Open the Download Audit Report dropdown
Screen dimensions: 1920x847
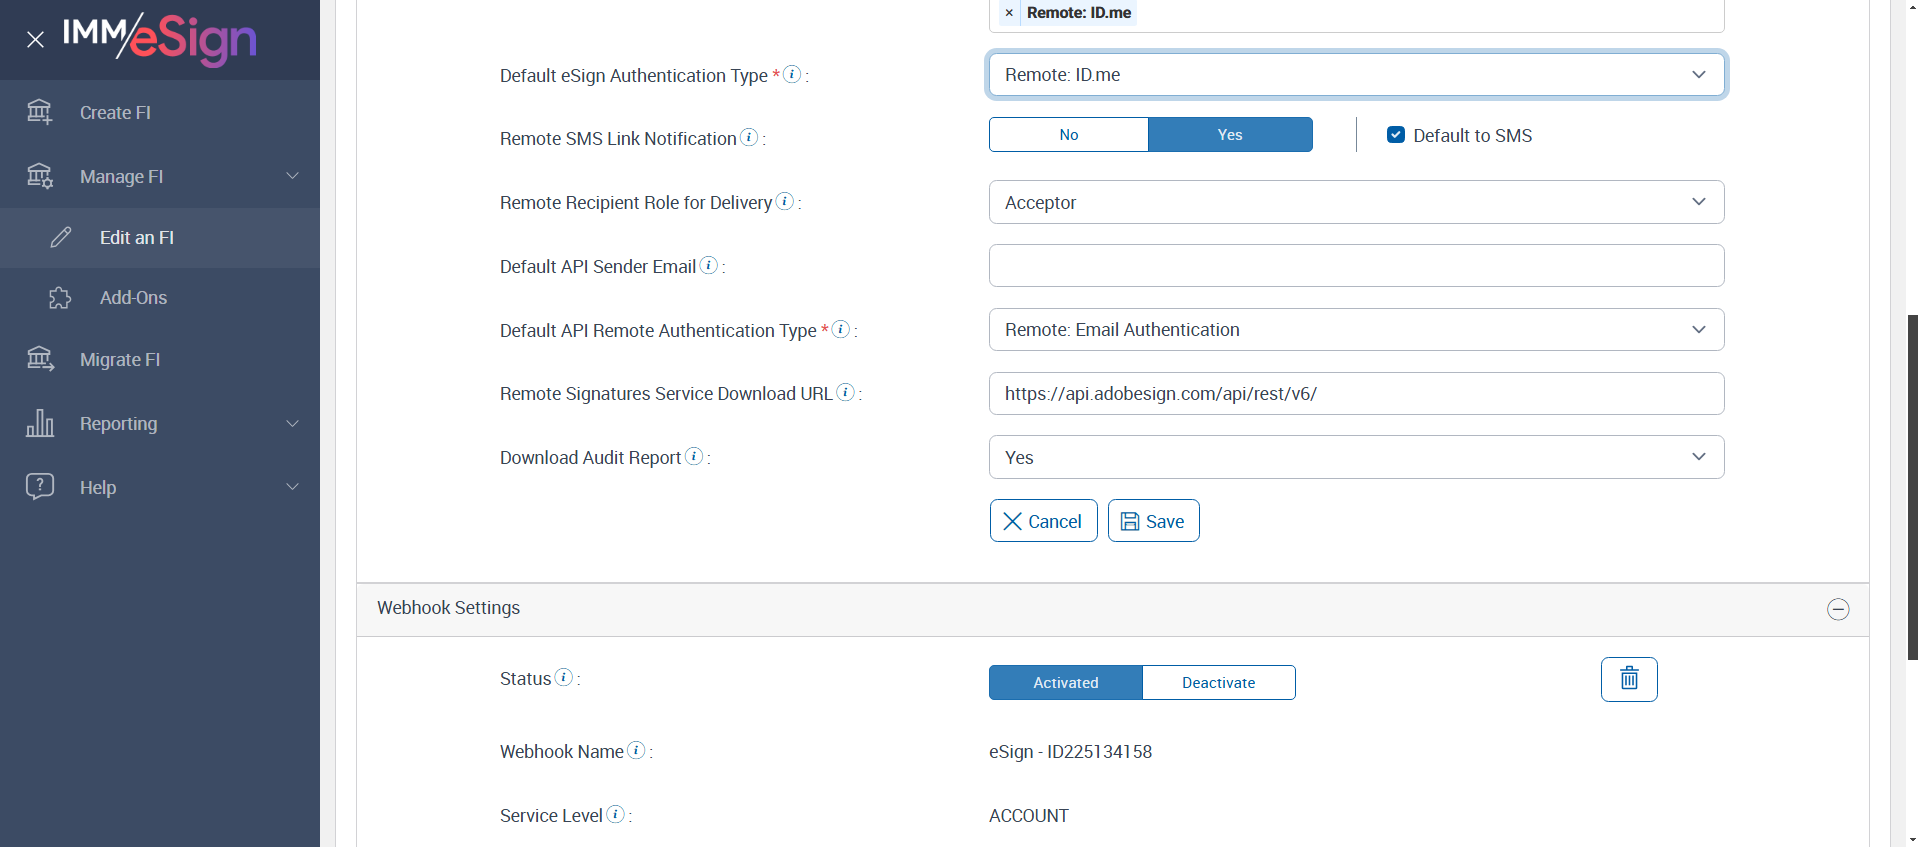coord(1355,457)
